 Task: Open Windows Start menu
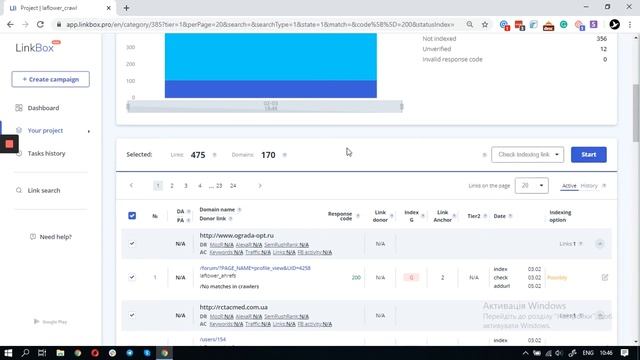(x=8, y=353)
